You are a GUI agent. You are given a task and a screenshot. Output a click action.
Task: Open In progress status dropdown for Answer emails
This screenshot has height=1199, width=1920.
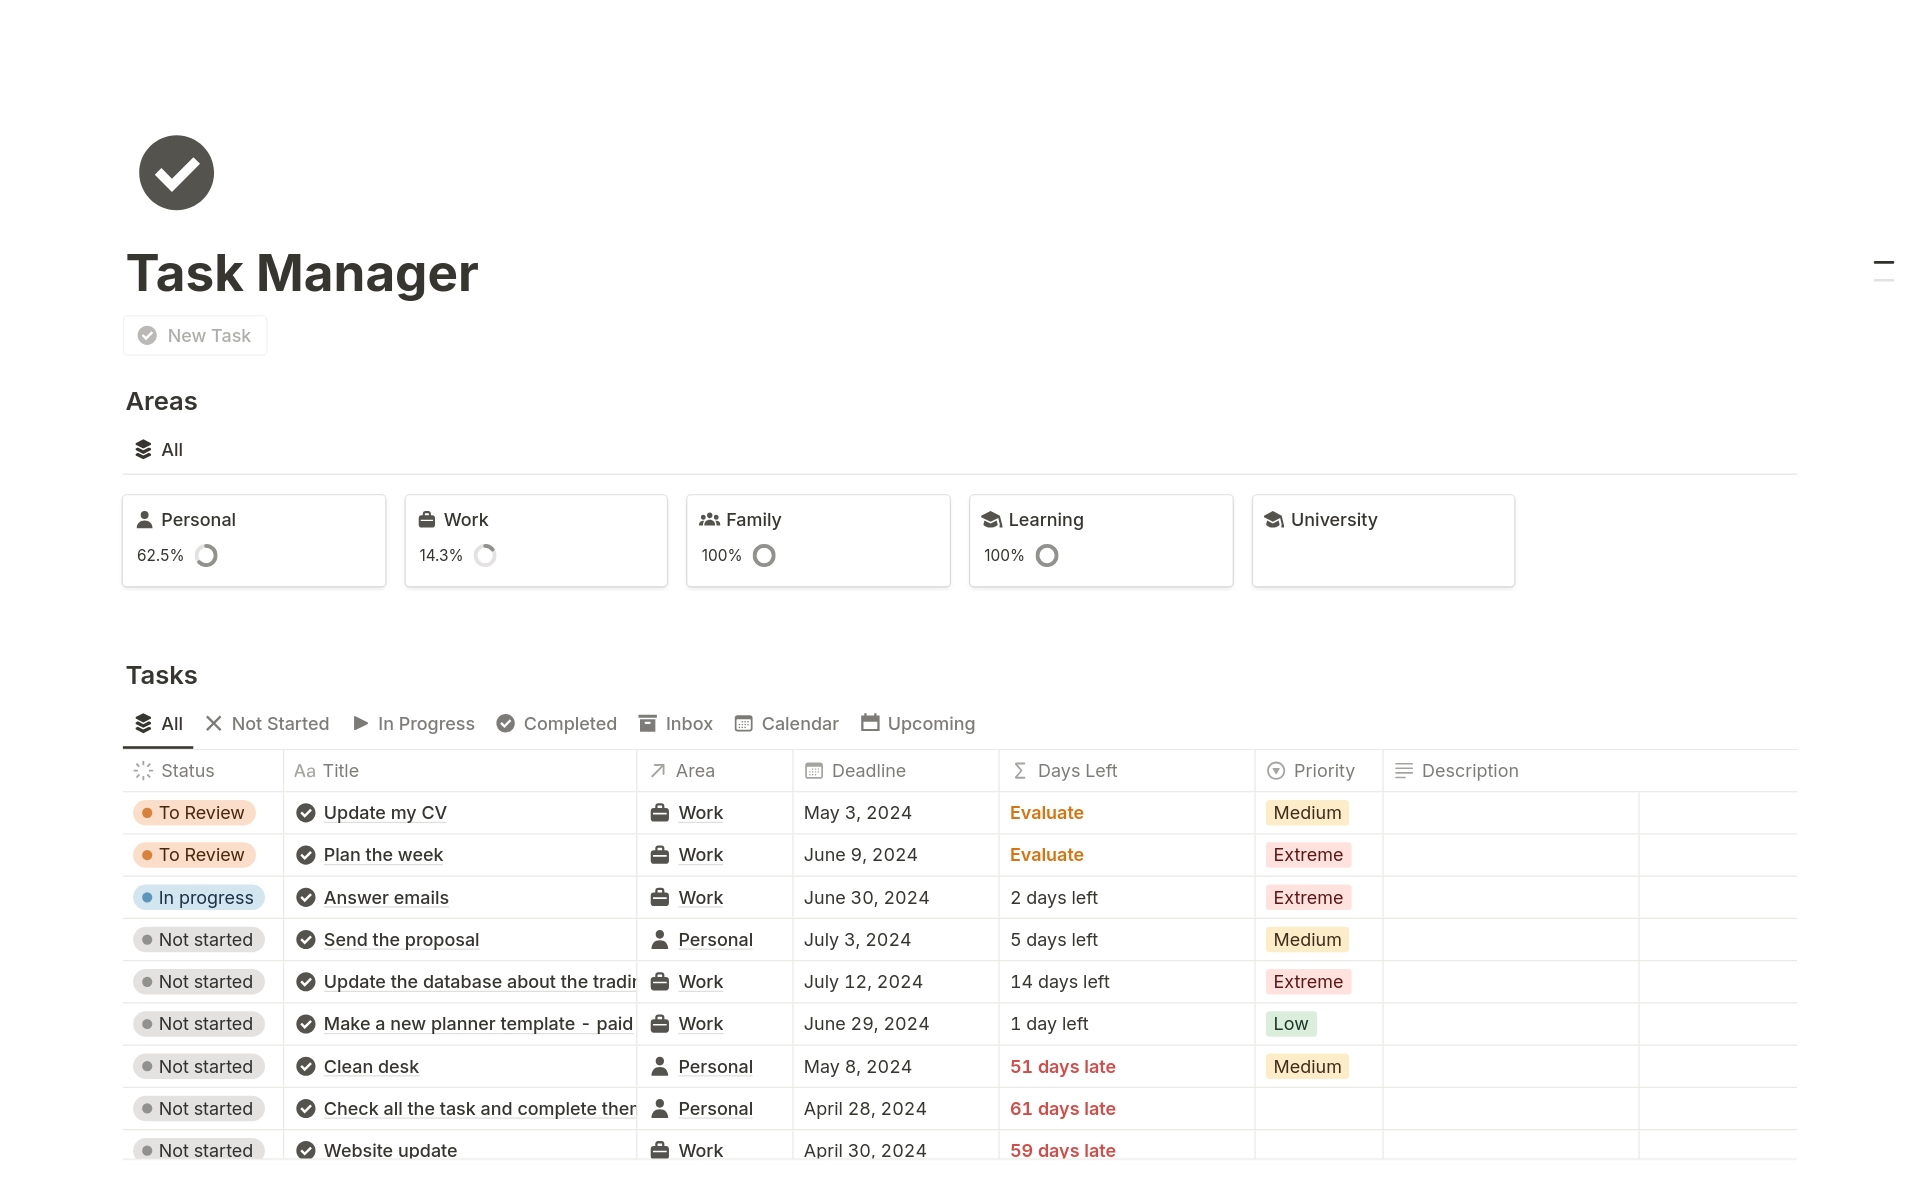pyautogui.click(x=199, y=898)
